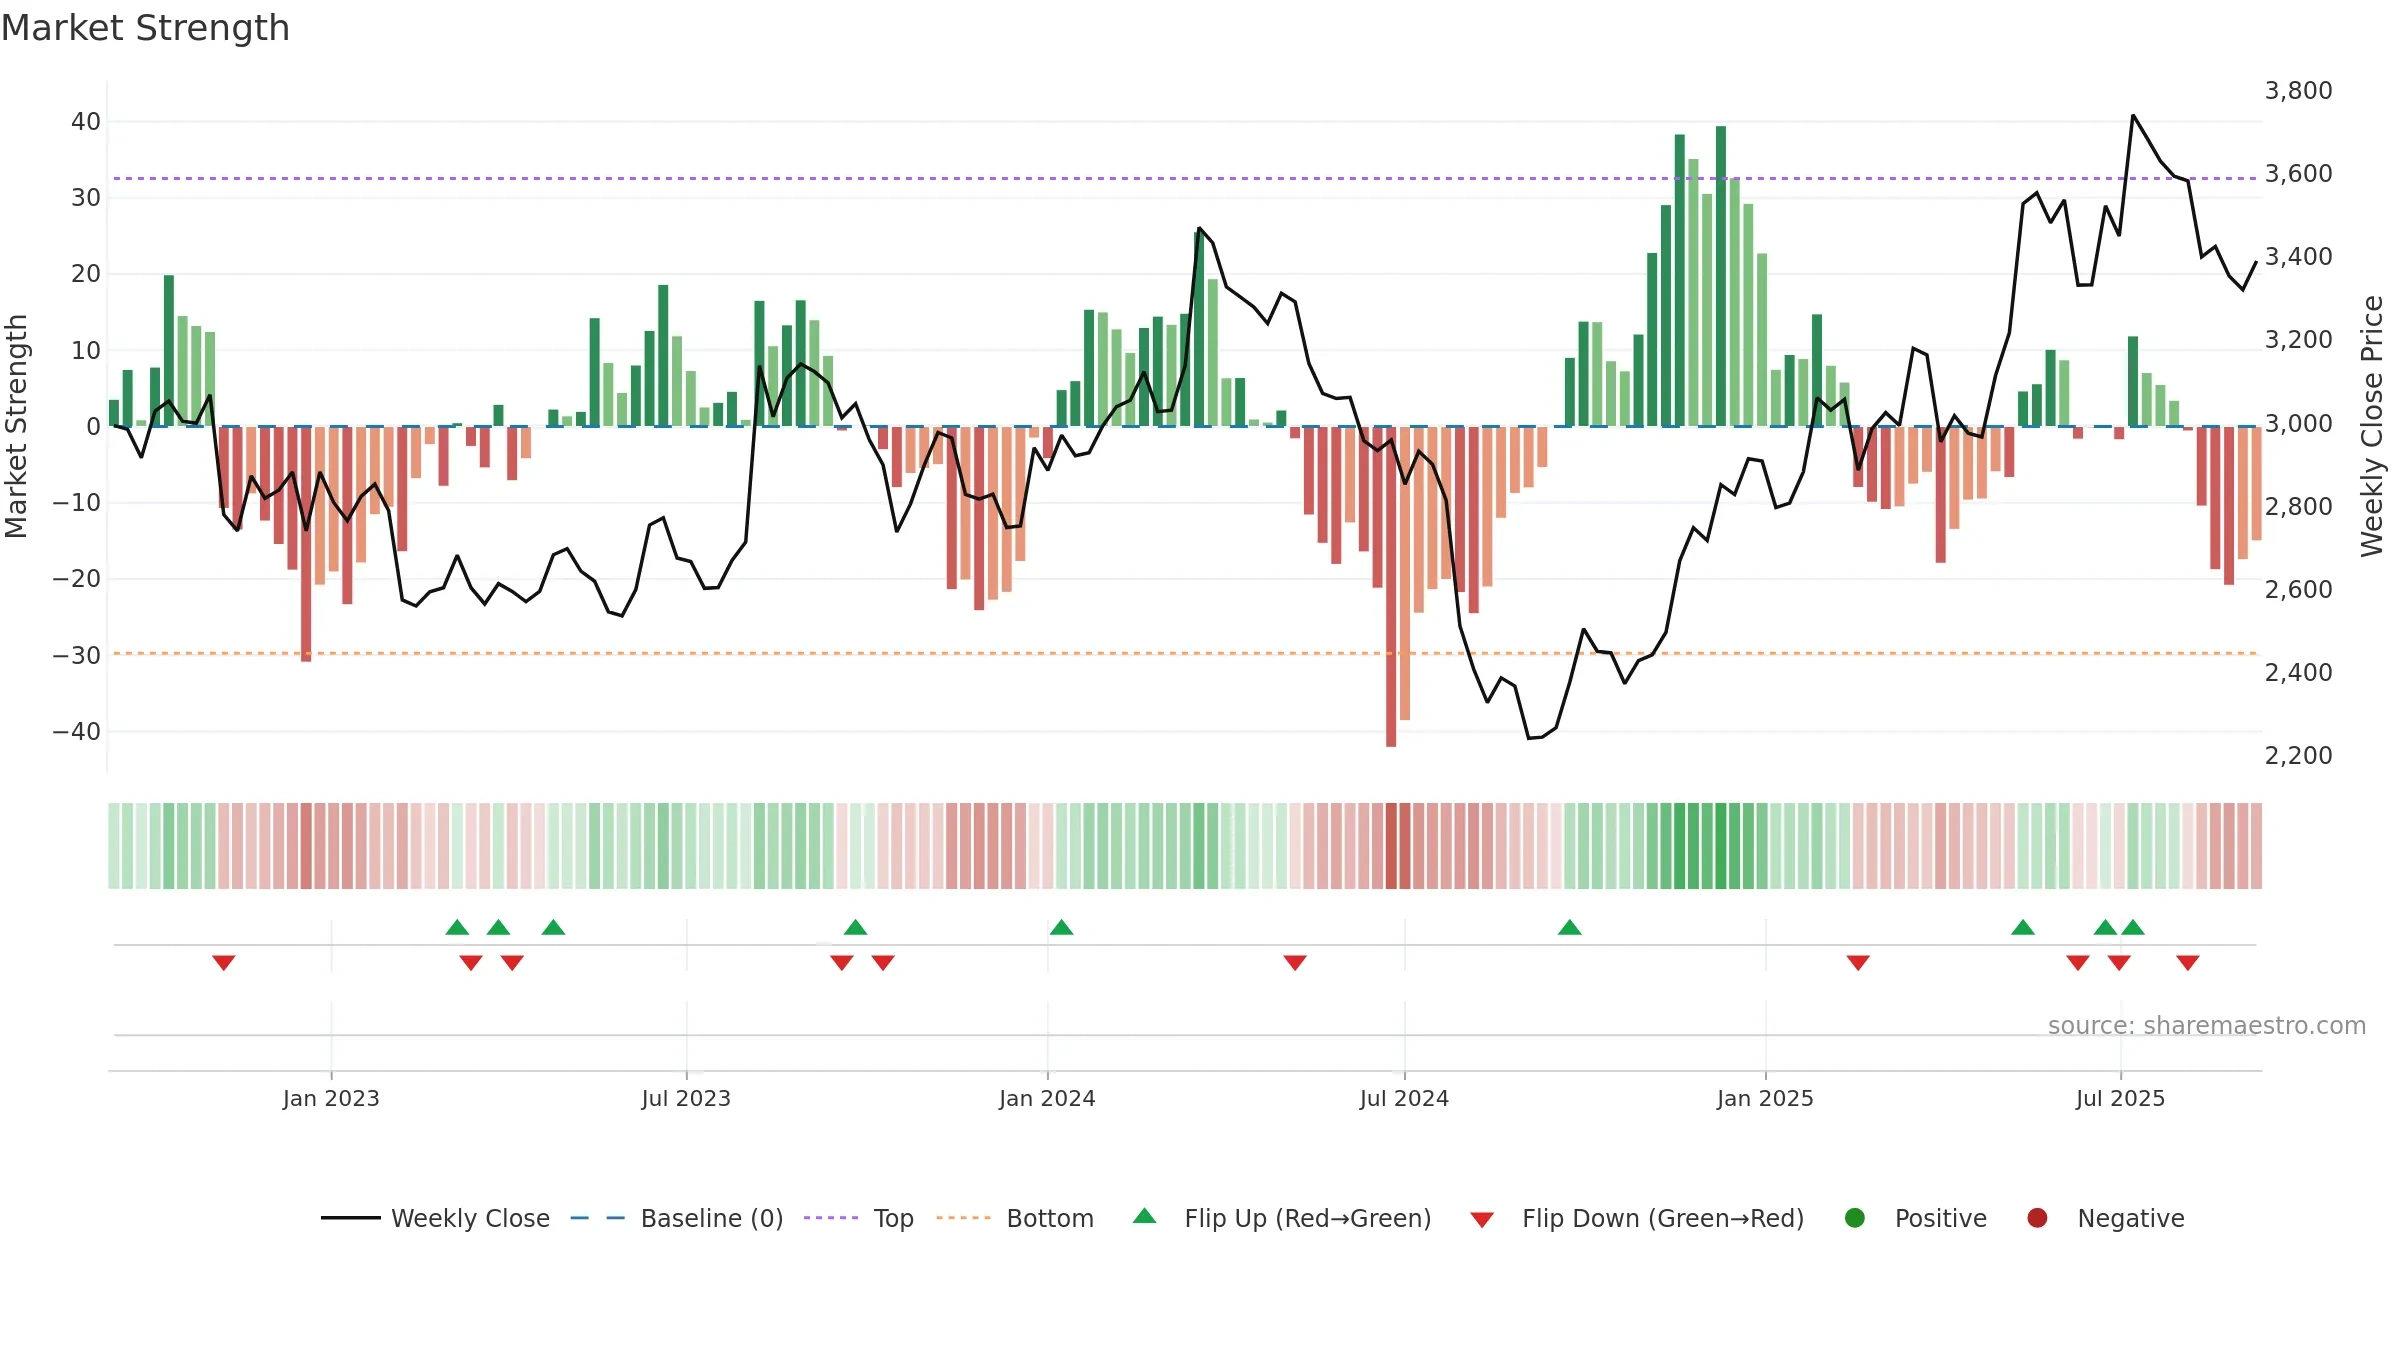This screenshot has height=1350, width=2400.
Task: Toggle the Bottom legend entry
Action: [x=1015, y=1218]
